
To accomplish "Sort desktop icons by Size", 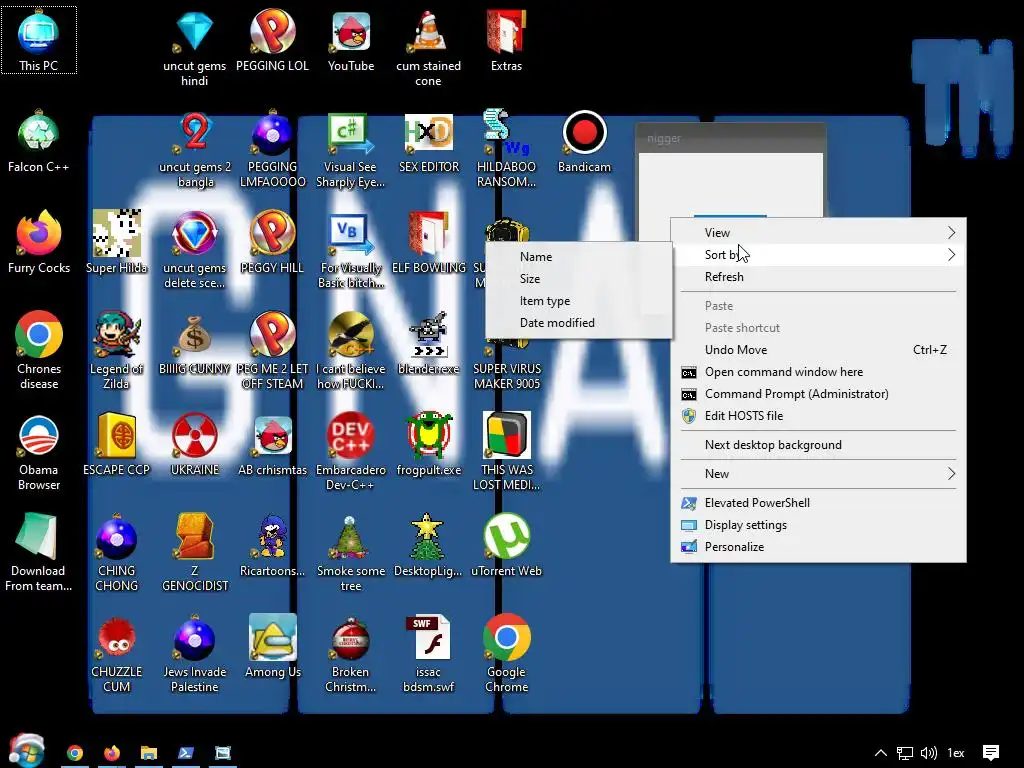I will tap(579, 279).
